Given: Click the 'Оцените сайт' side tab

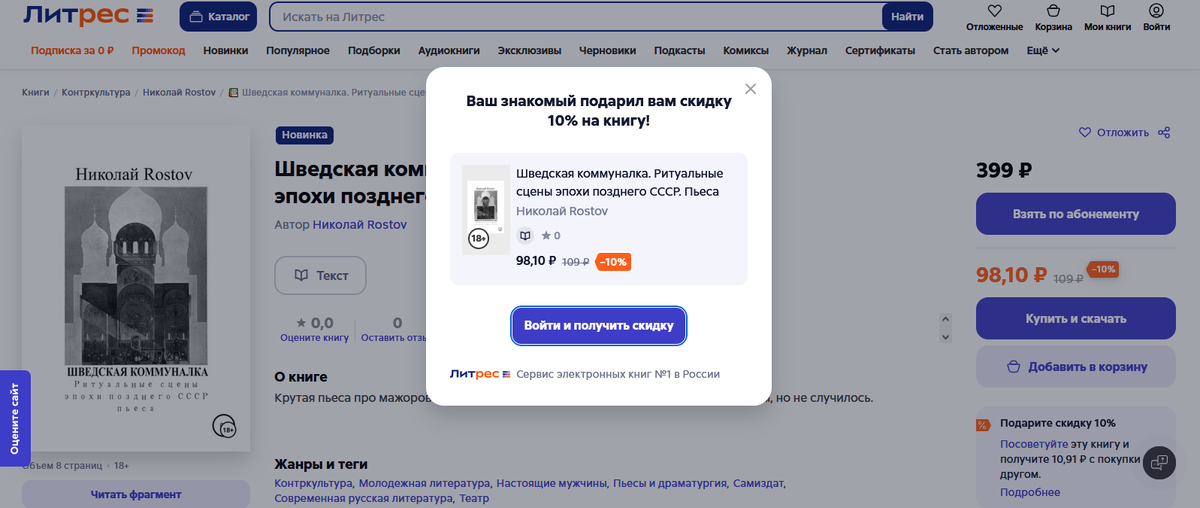Looking at the screenshot, I should [14, 418].
